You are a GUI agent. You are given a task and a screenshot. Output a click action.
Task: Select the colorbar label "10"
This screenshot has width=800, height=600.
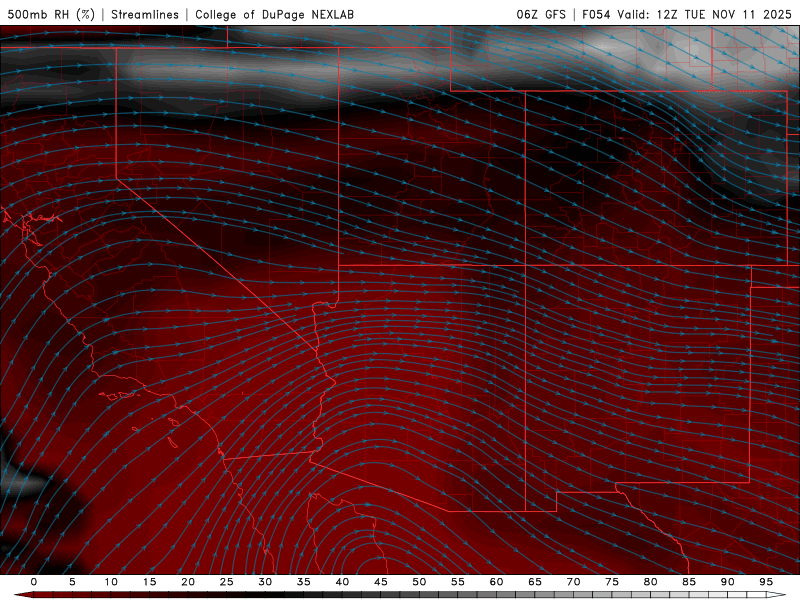111,582
